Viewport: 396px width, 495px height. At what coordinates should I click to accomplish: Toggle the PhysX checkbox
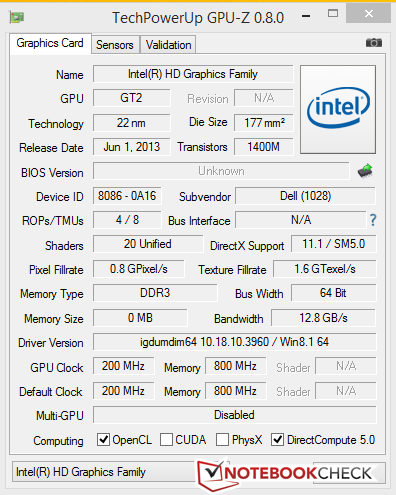pos(222,439)
